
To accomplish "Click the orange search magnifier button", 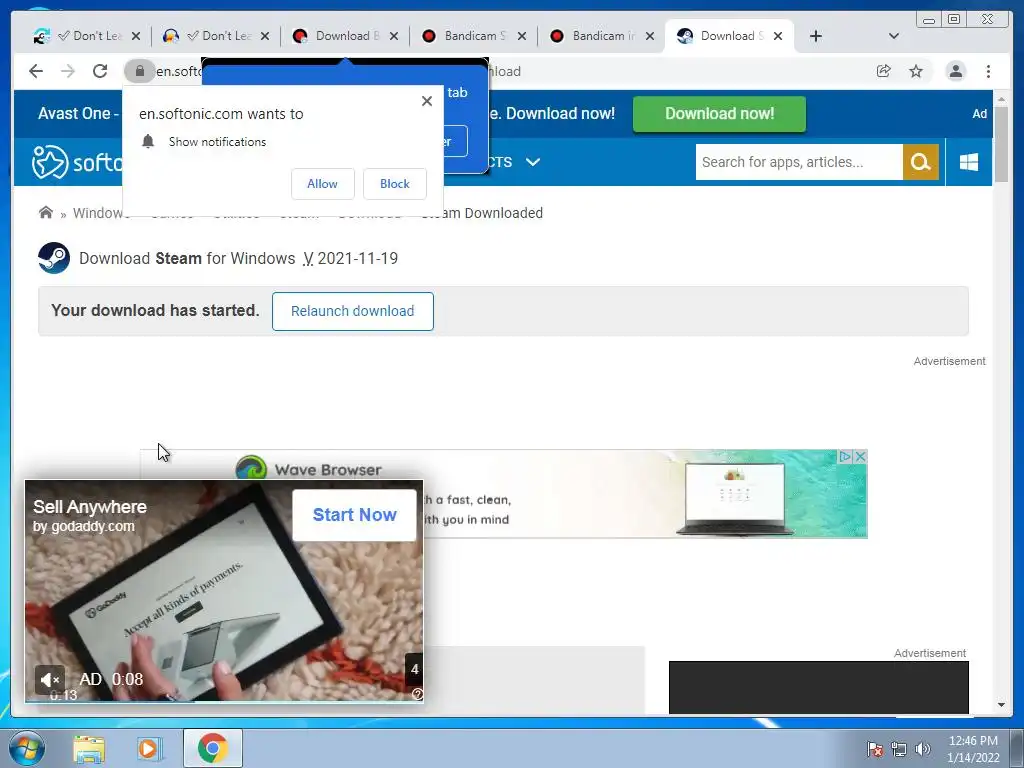I will coord(921,162).
